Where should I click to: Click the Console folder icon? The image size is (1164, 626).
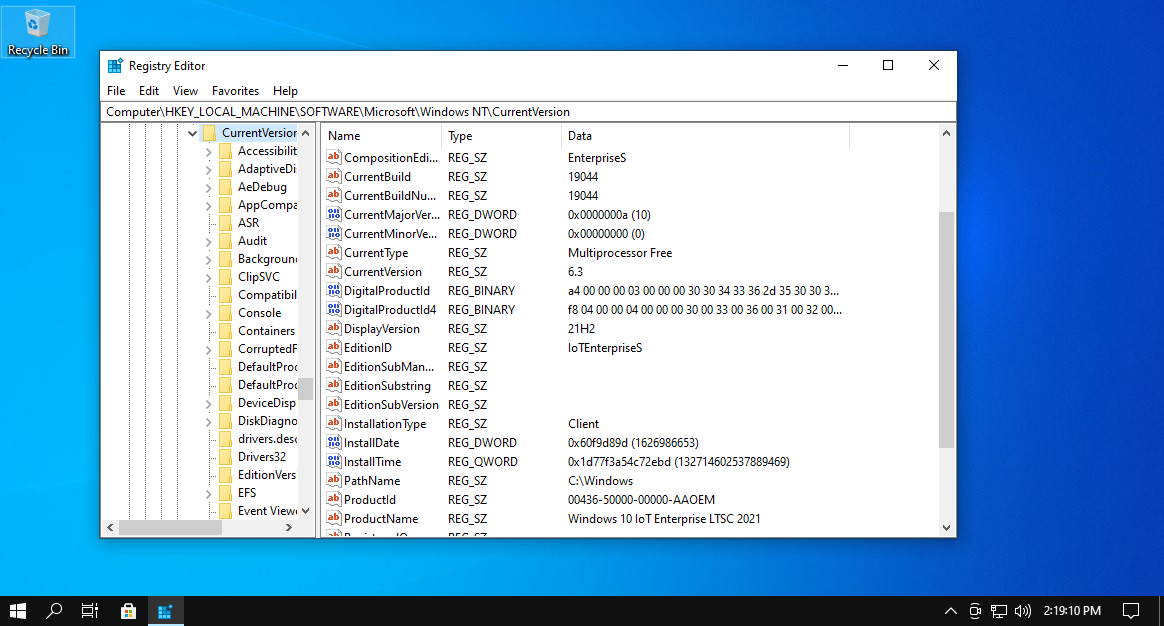click(226, 313)
